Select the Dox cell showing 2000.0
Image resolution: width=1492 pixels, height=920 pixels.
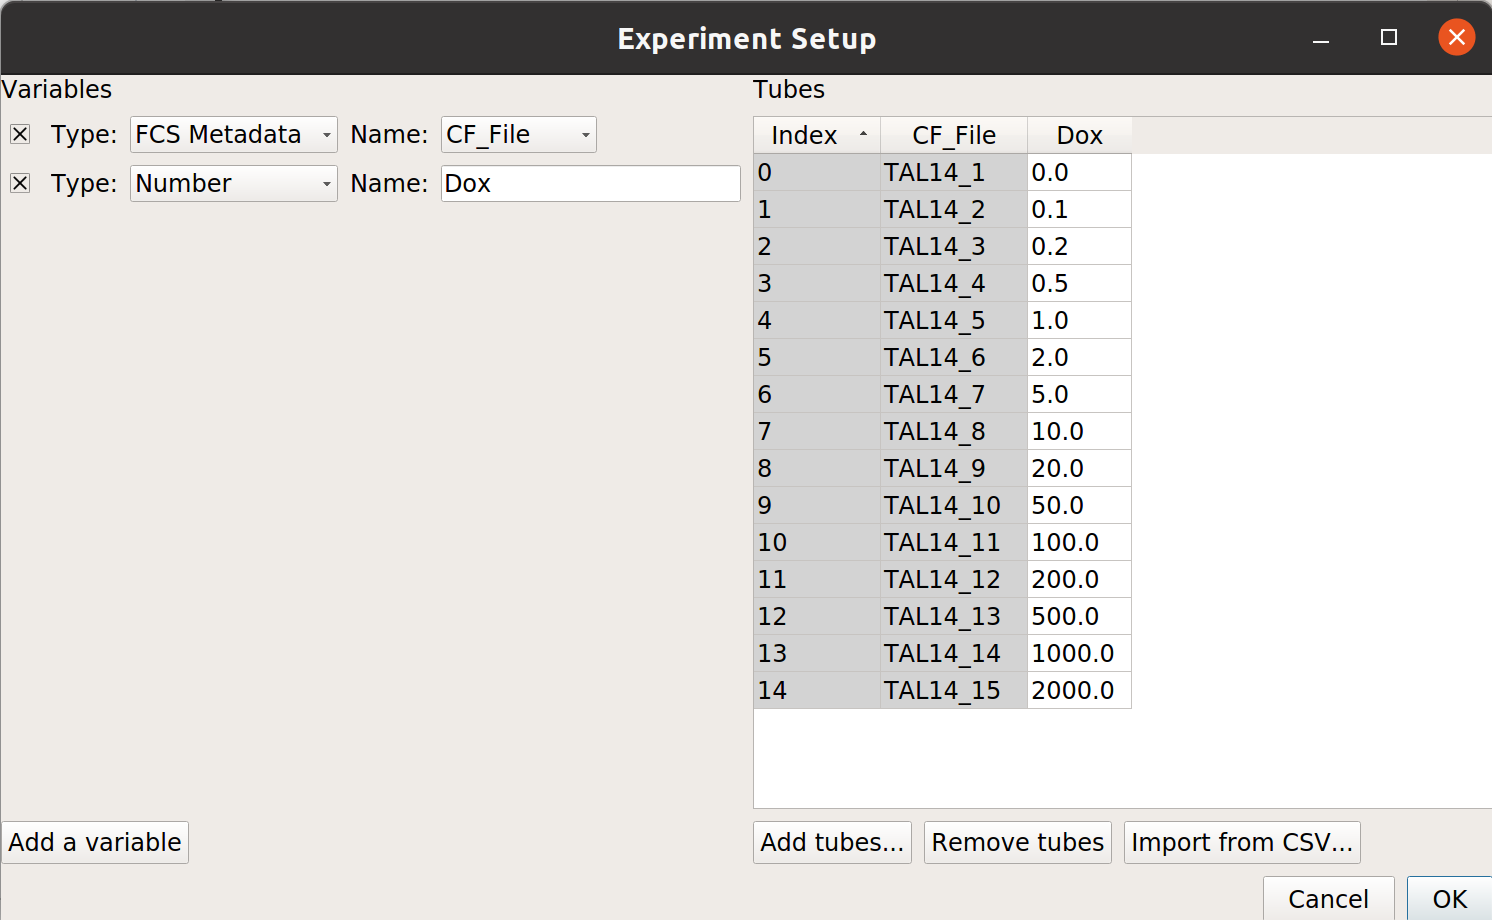(x=1080, y=690)
